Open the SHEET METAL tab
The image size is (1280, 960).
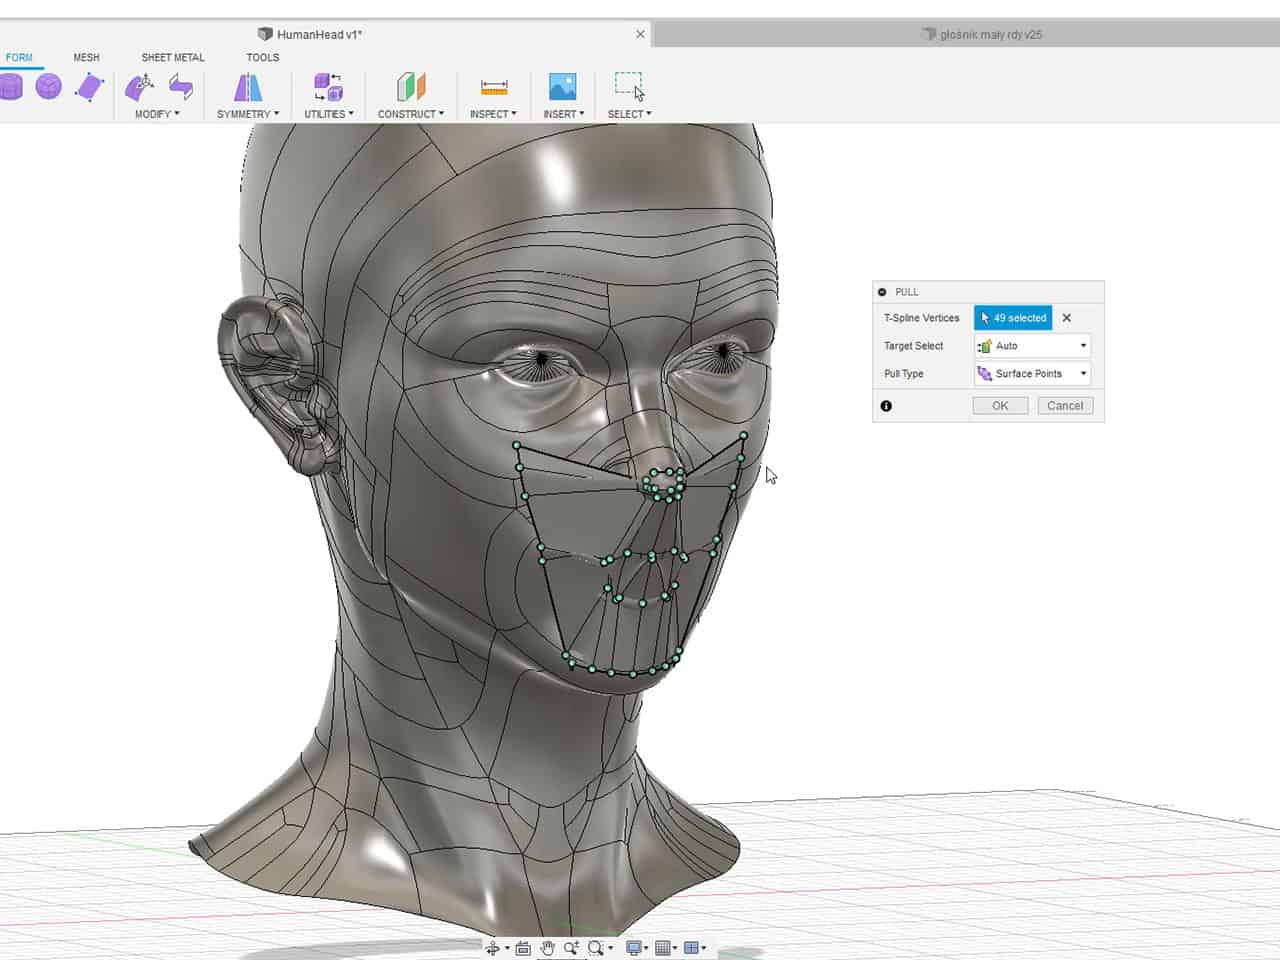click(x=172, y=57)
